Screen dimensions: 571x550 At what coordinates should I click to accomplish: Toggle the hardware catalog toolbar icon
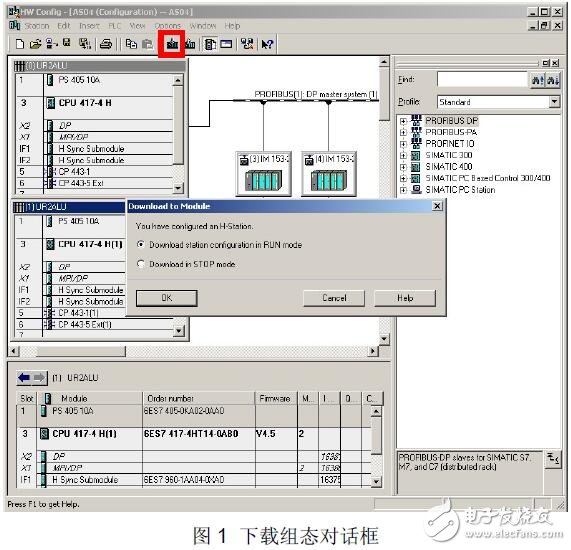click(x=210, y=44)
